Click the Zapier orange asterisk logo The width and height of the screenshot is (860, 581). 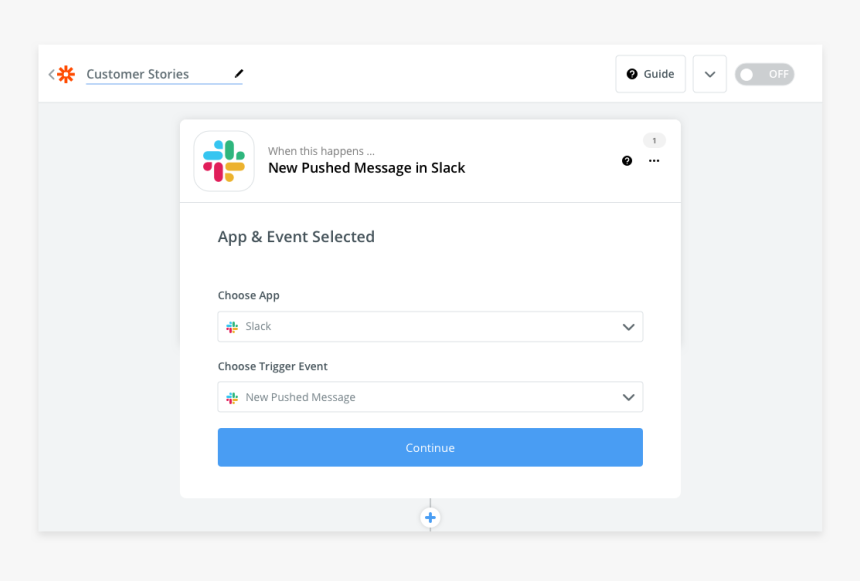coord(66,74)
